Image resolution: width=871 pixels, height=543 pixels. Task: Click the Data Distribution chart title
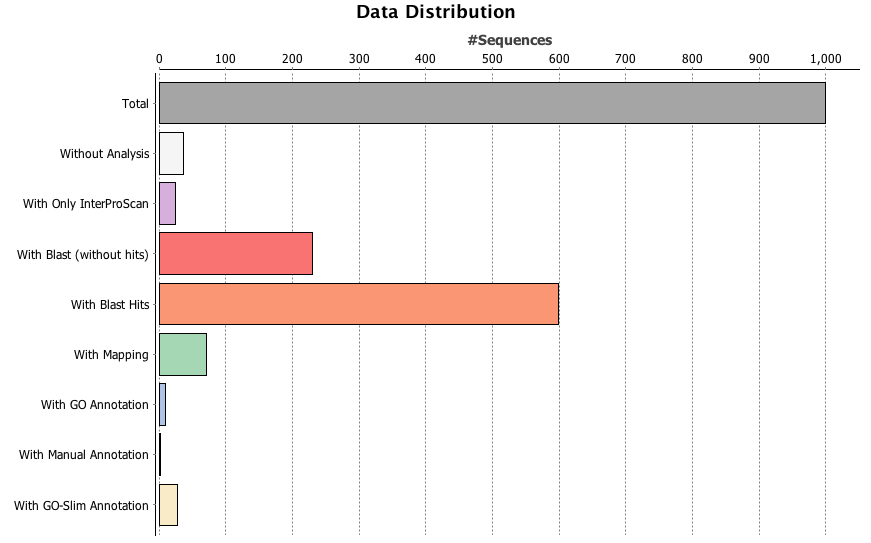point(436,13)
